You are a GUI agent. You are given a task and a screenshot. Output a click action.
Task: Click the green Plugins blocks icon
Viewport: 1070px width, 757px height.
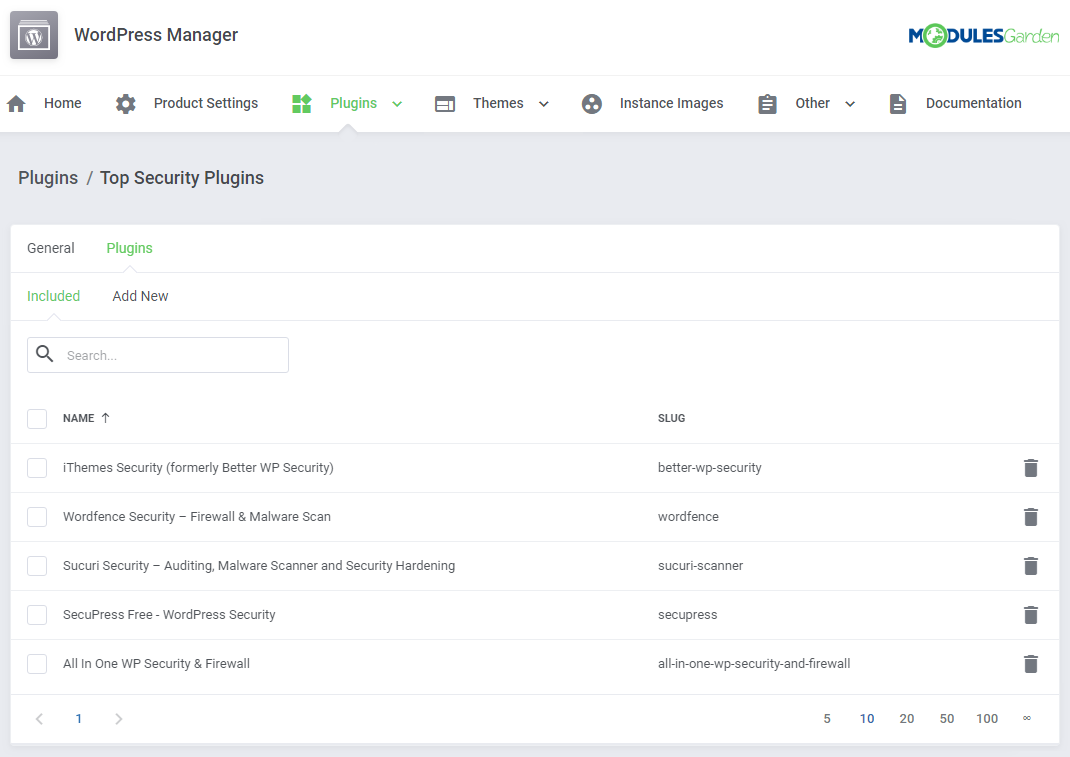pos(302,104)
